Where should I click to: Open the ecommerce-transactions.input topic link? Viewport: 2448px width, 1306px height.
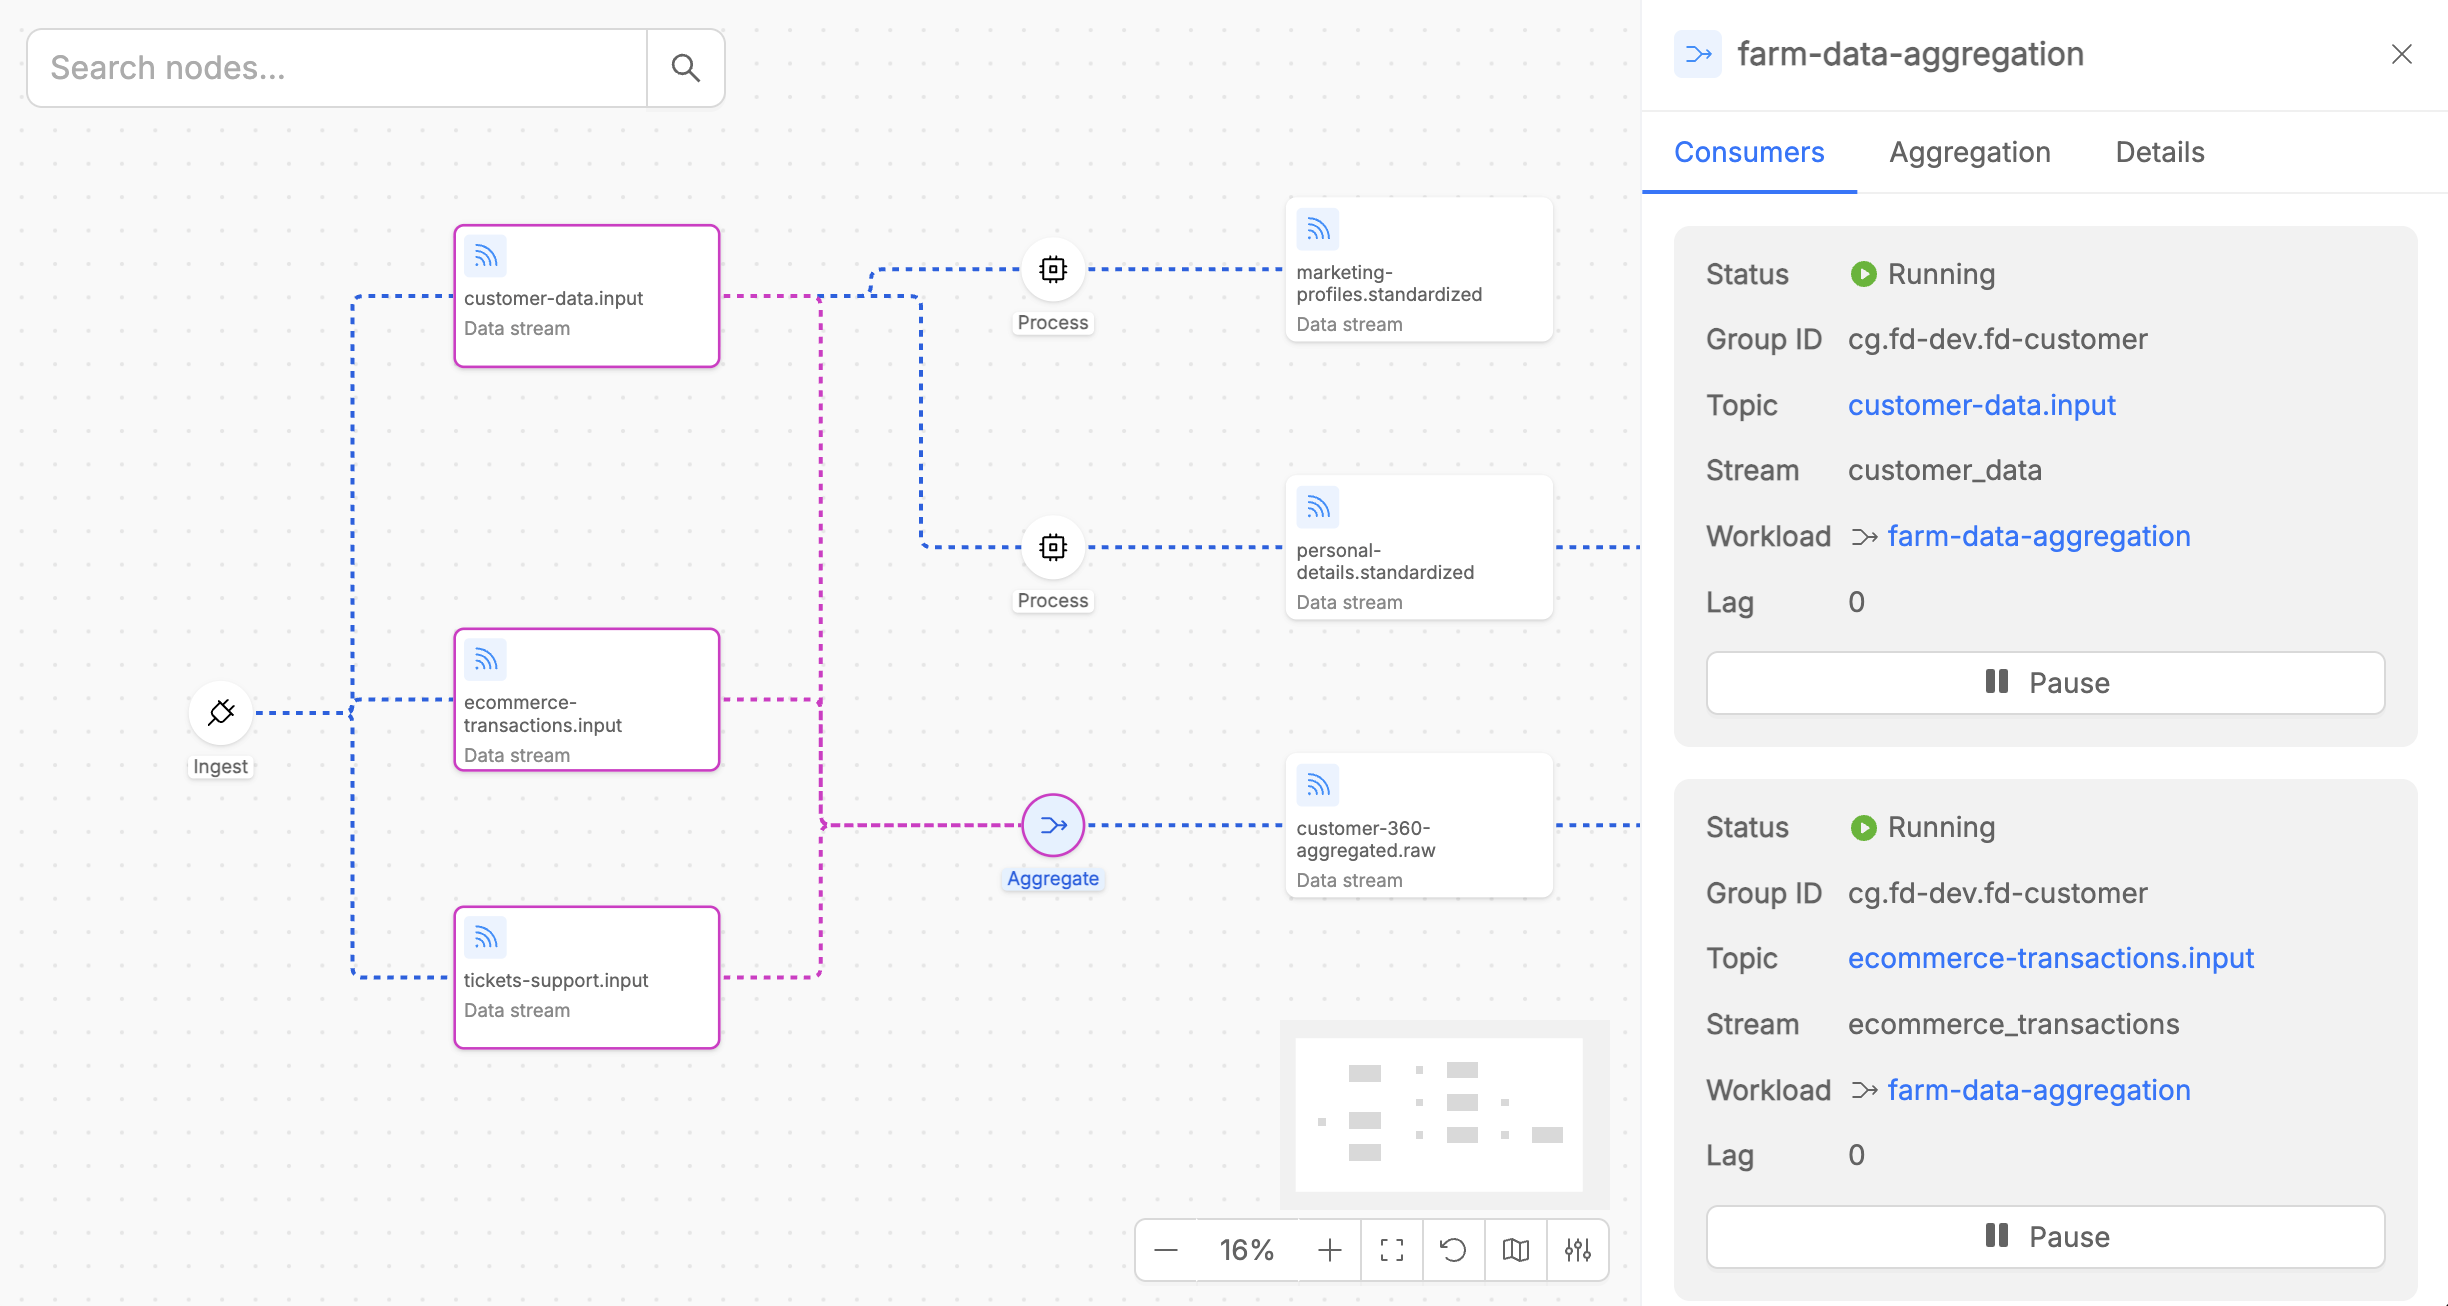[x=2050, y=958]
